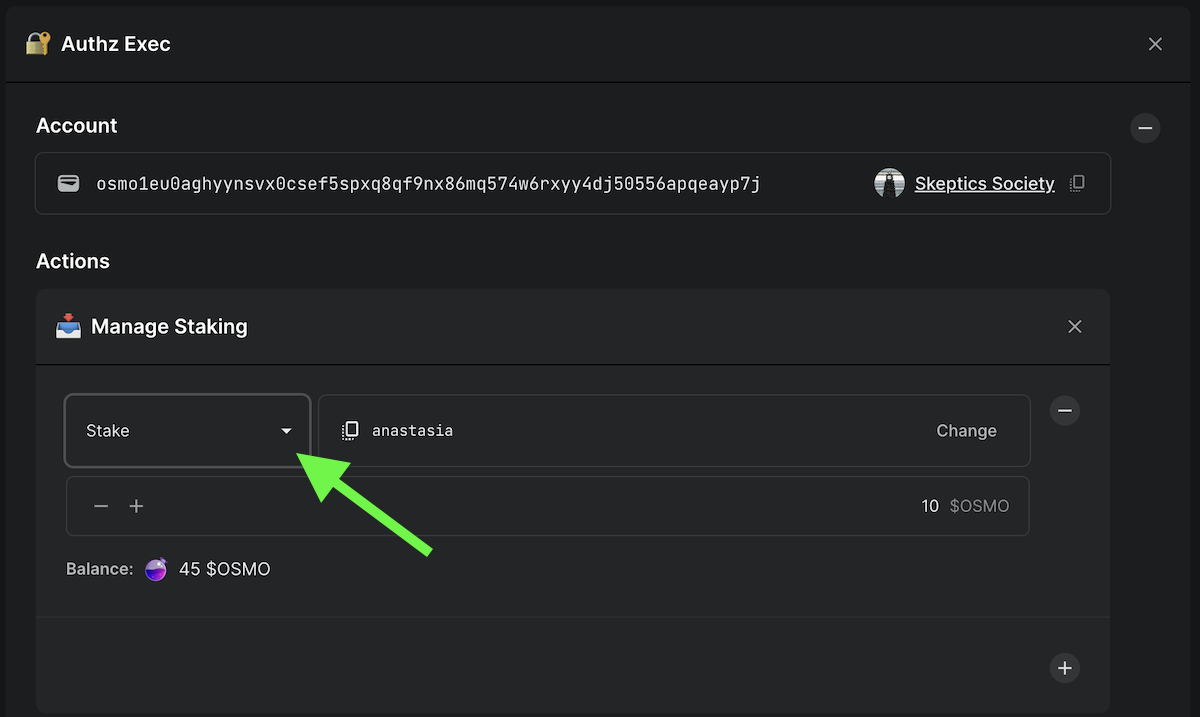
Task: Decrease the OSMO amount with minus stepper
Action: (101, 506)
